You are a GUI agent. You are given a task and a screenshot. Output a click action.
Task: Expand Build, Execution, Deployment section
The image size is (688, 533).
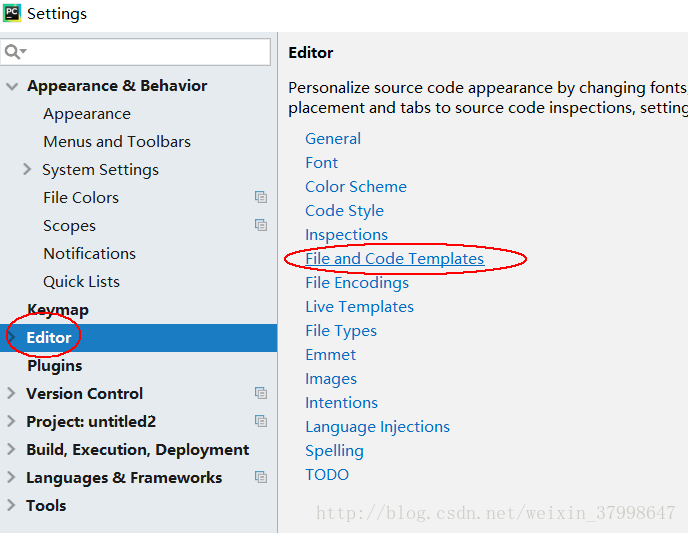click(x=12, y=450)
